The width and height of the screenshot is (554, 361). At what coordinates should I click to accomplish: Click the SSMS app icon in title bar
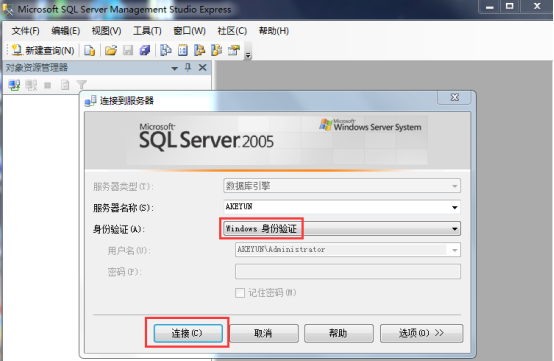[x=8, y=10]
